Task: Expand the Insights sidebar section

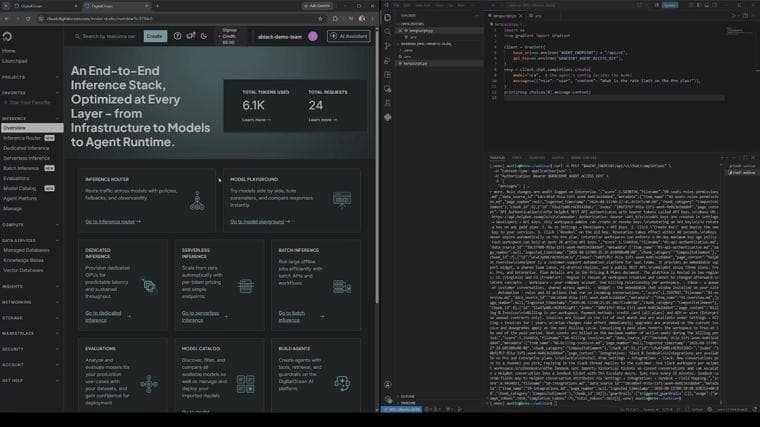Action: [x=31, y=286]
